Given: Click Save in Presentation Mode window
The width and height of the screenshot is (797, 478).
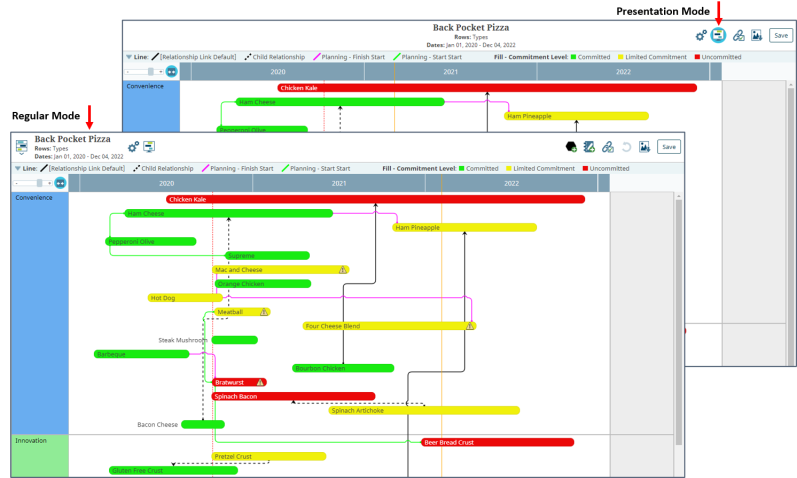Looking at the screenshot, I should [x=781, y=36].
